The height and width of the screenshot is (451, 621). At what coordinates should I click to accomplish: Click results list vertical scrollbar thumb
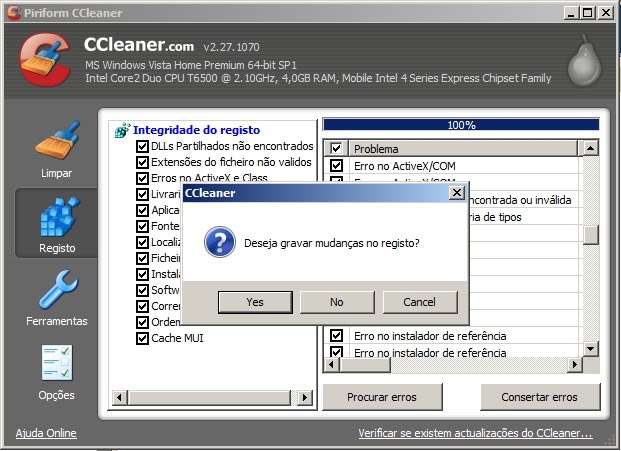591,234
